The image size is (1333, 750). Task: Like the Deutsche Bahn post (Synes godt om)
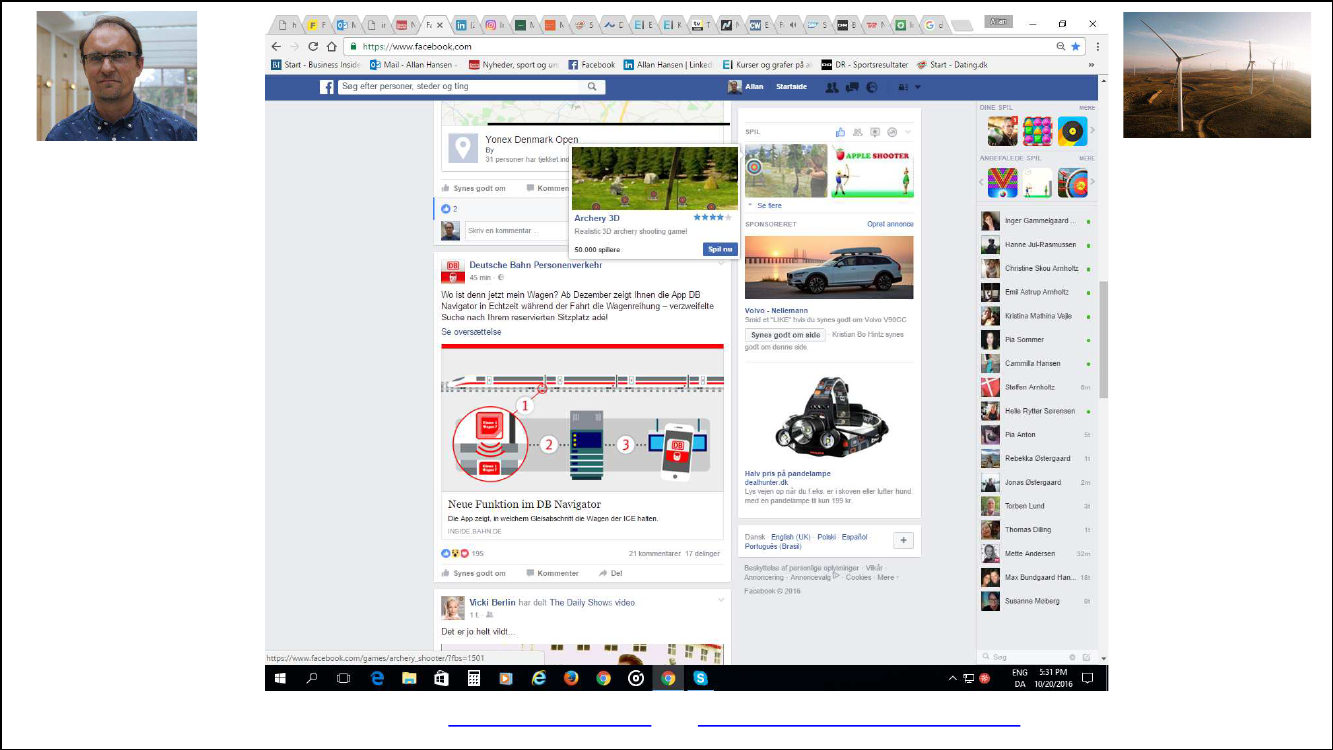(474, 573)
